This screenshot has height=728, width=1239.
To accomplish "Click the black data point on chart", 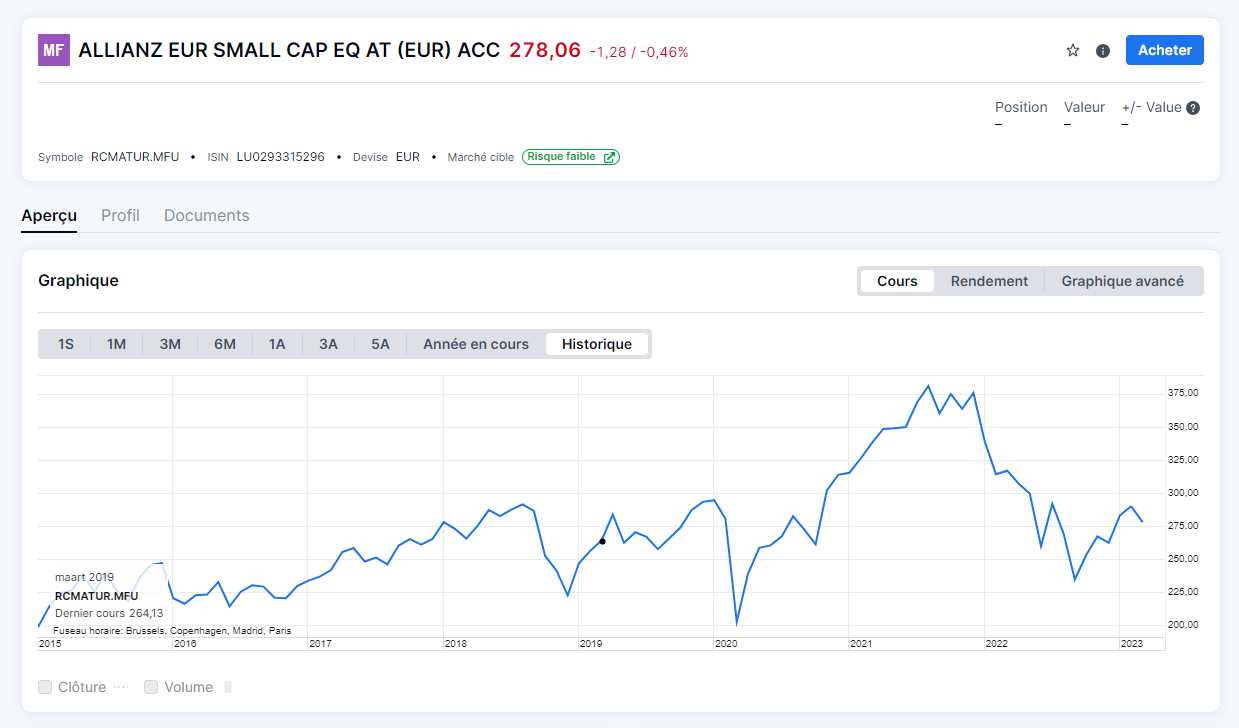I will (x=602, y=541).
